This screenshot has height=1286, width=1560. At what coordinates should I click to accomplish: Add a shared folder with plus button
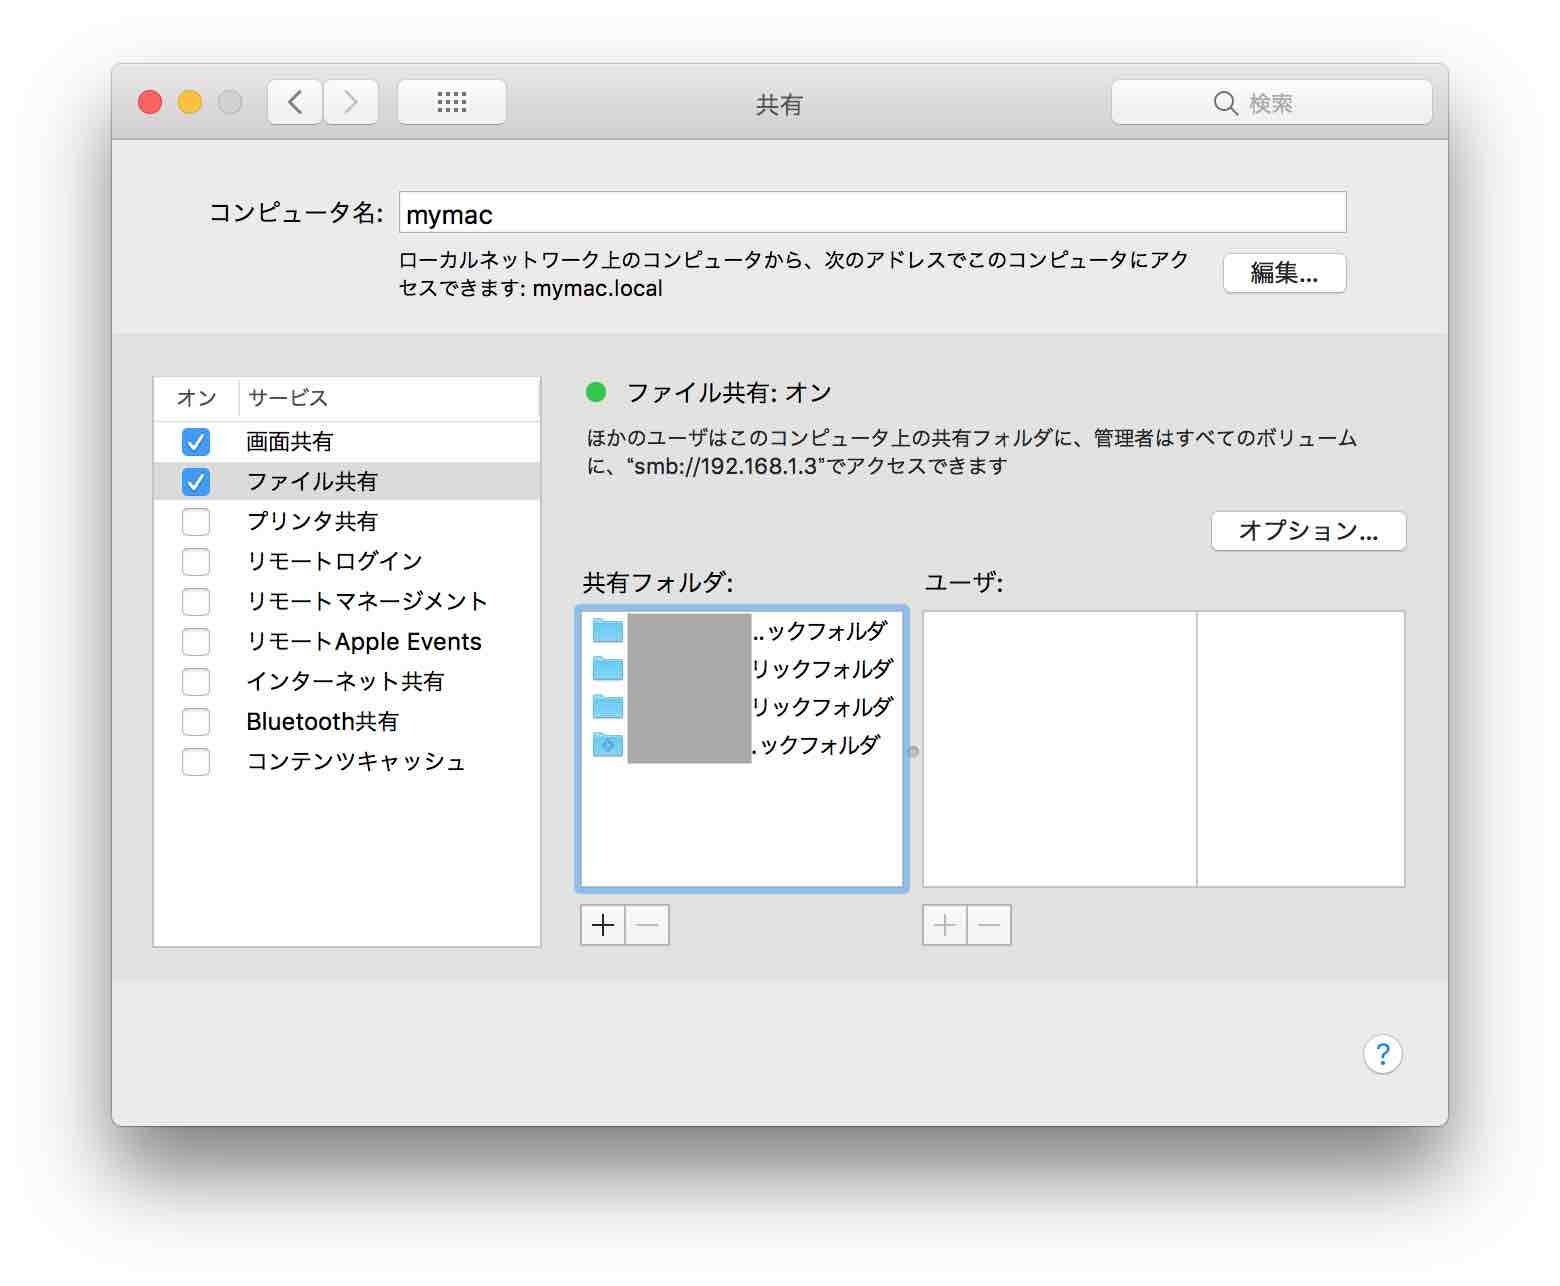click(x=603, y=925)
